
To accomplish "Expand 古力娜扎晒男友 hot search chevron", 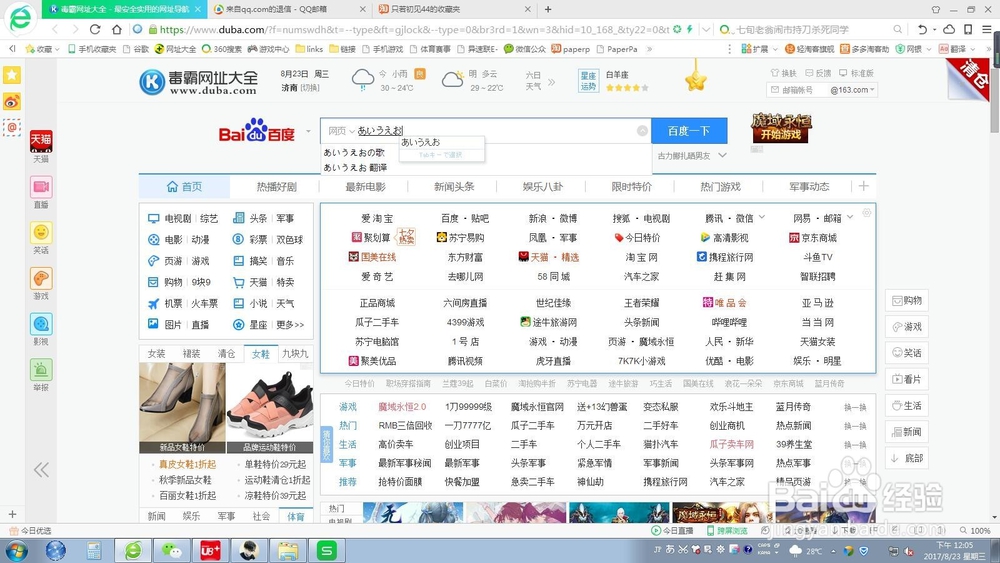I will (x=723, y=155).
